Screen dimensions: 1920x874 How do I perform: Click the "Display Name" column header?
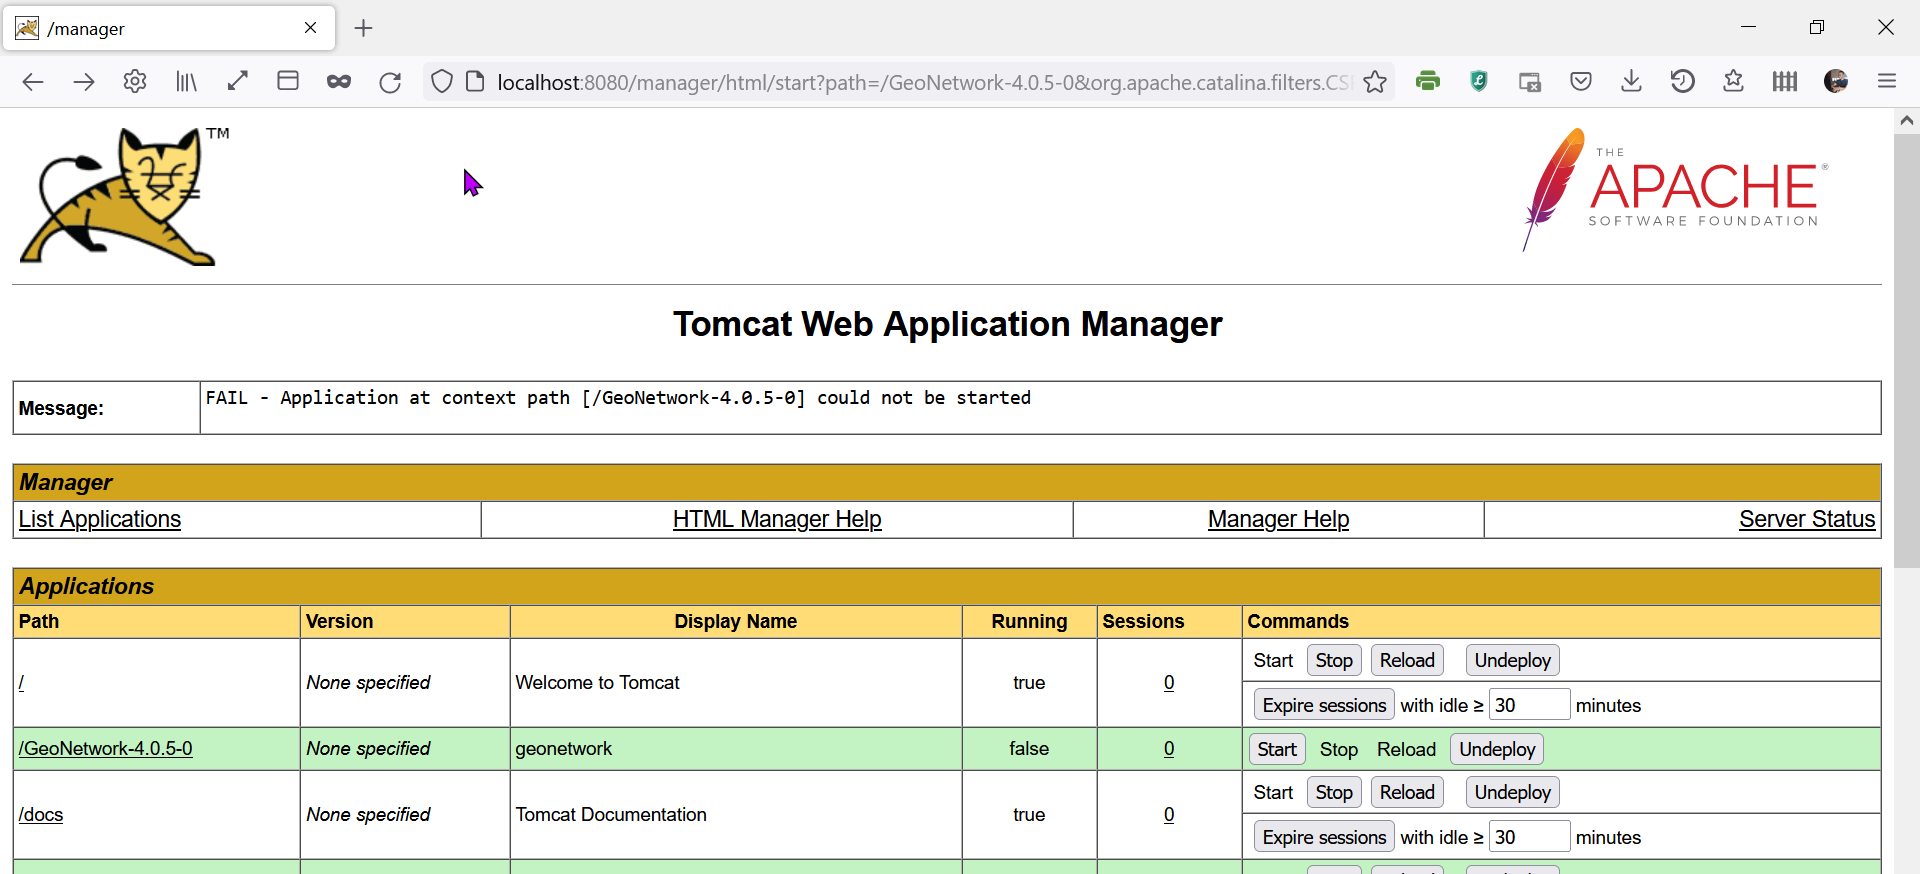click(x=736, y=622)
